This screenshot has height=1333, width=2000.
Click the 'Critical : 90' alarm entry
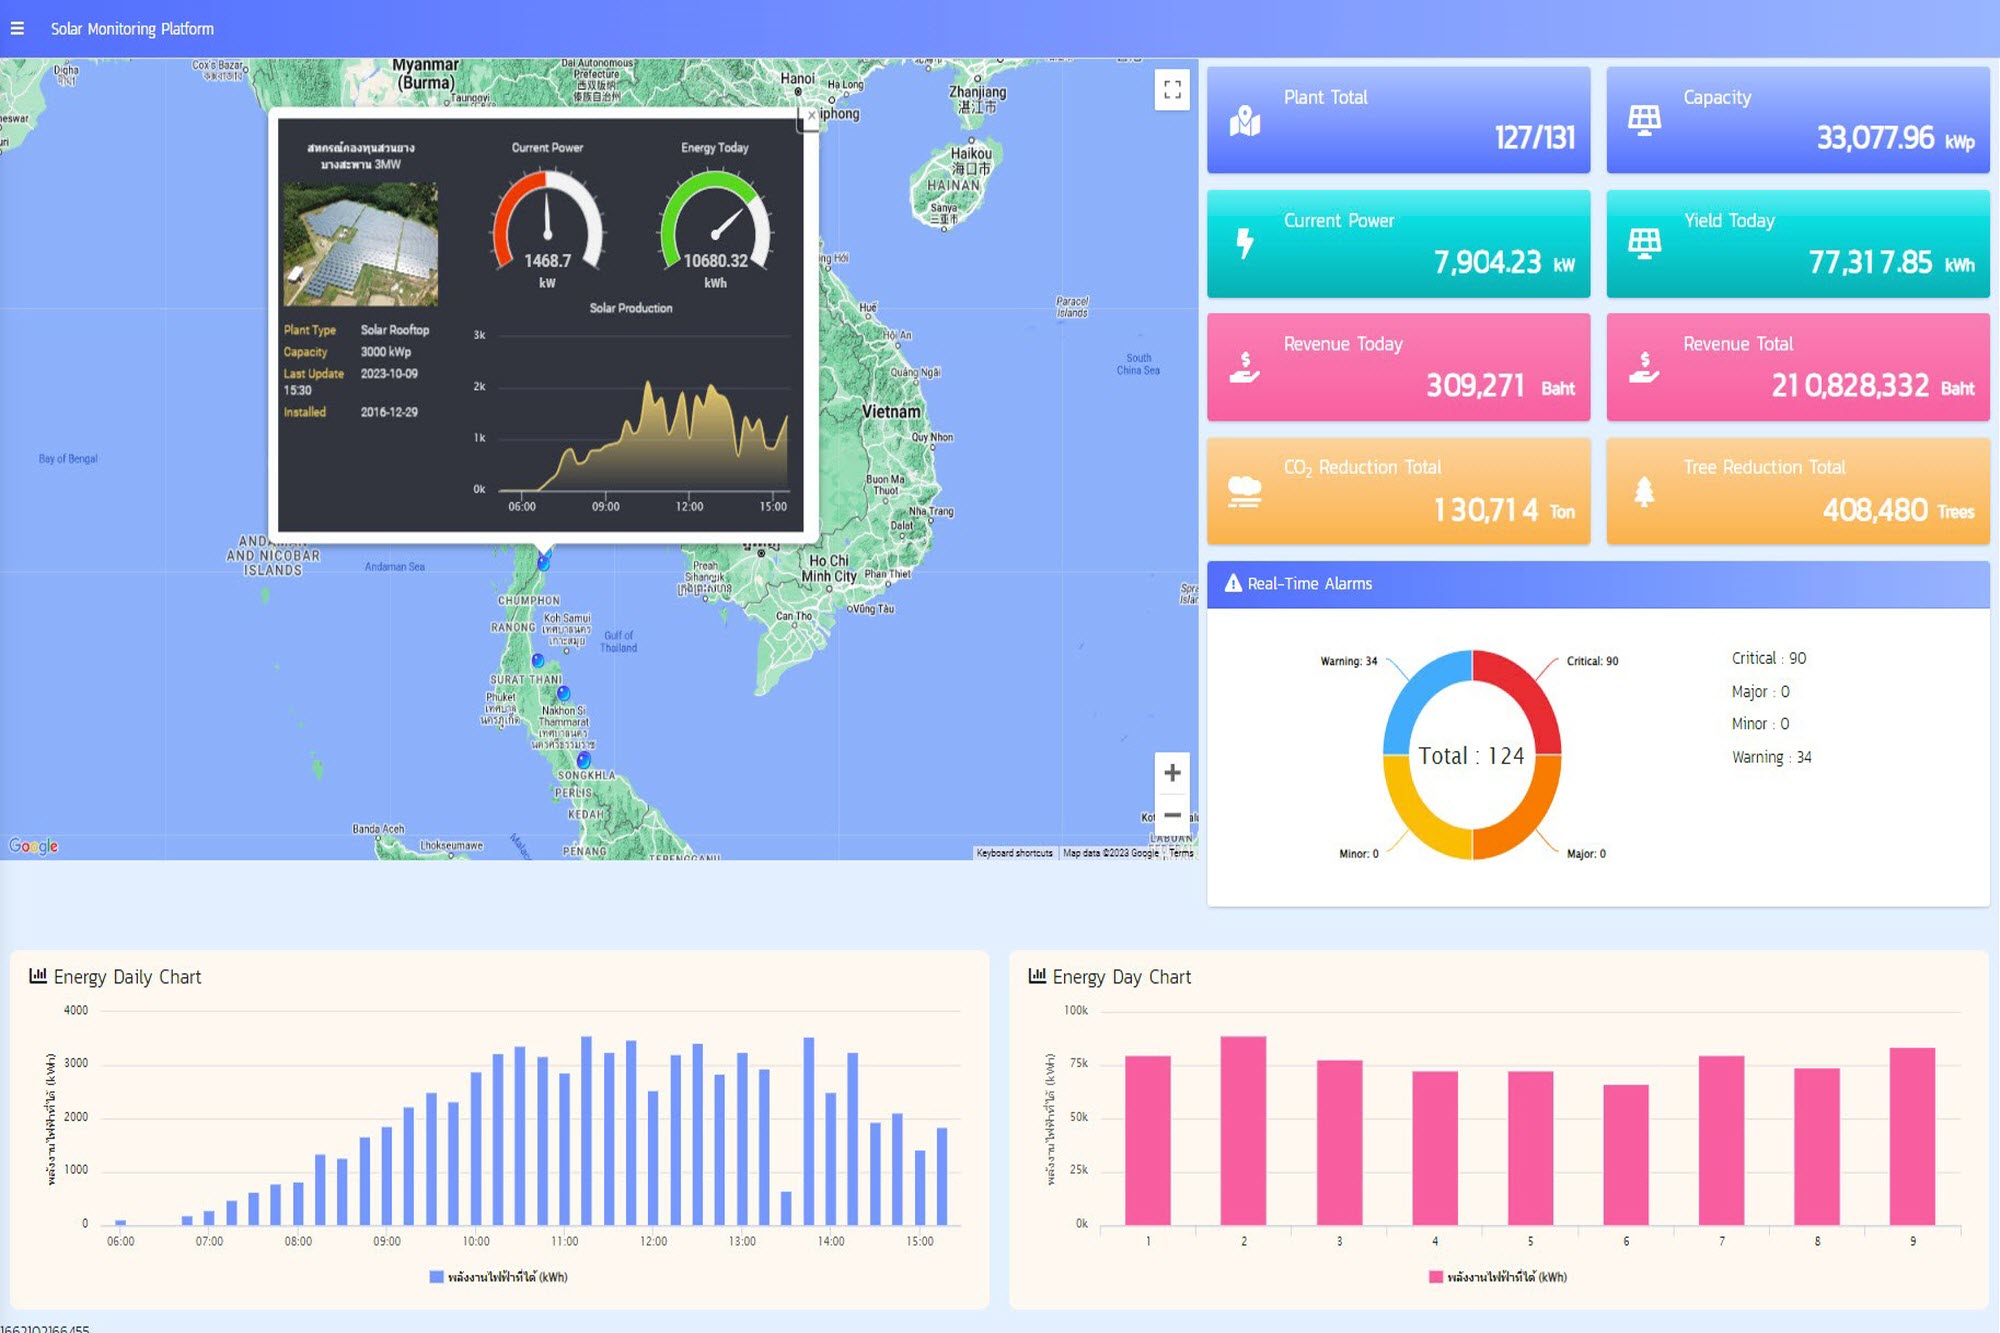pyautogui.click(x=1769, y=658)
